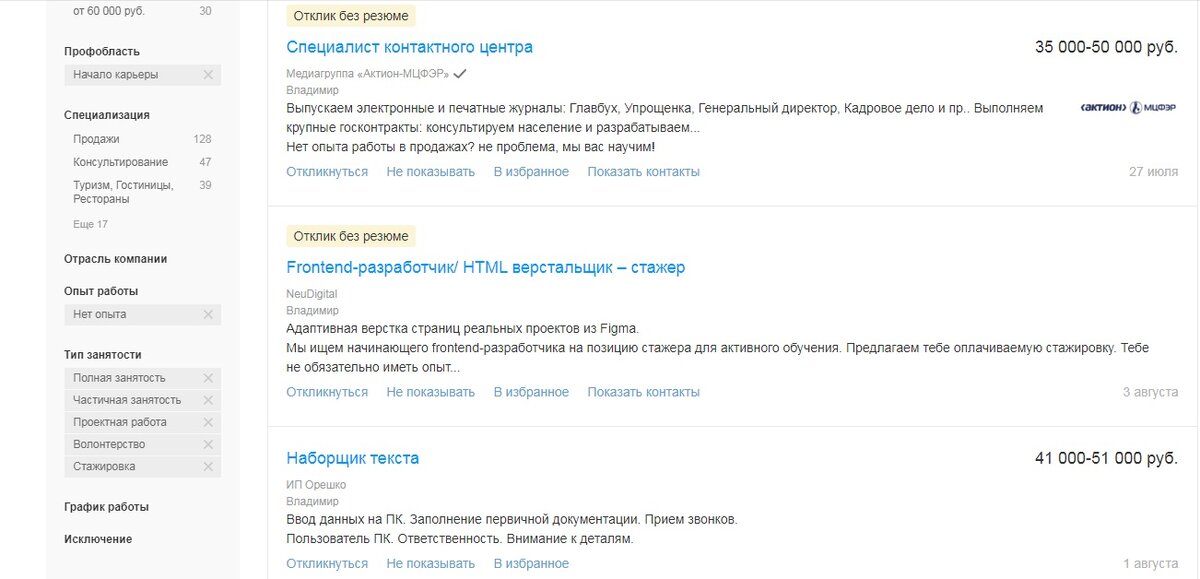Screen dimensions: 1200x579
Task: Open the Специалист контактного центра vacancy
Action: tap(409, 46)
